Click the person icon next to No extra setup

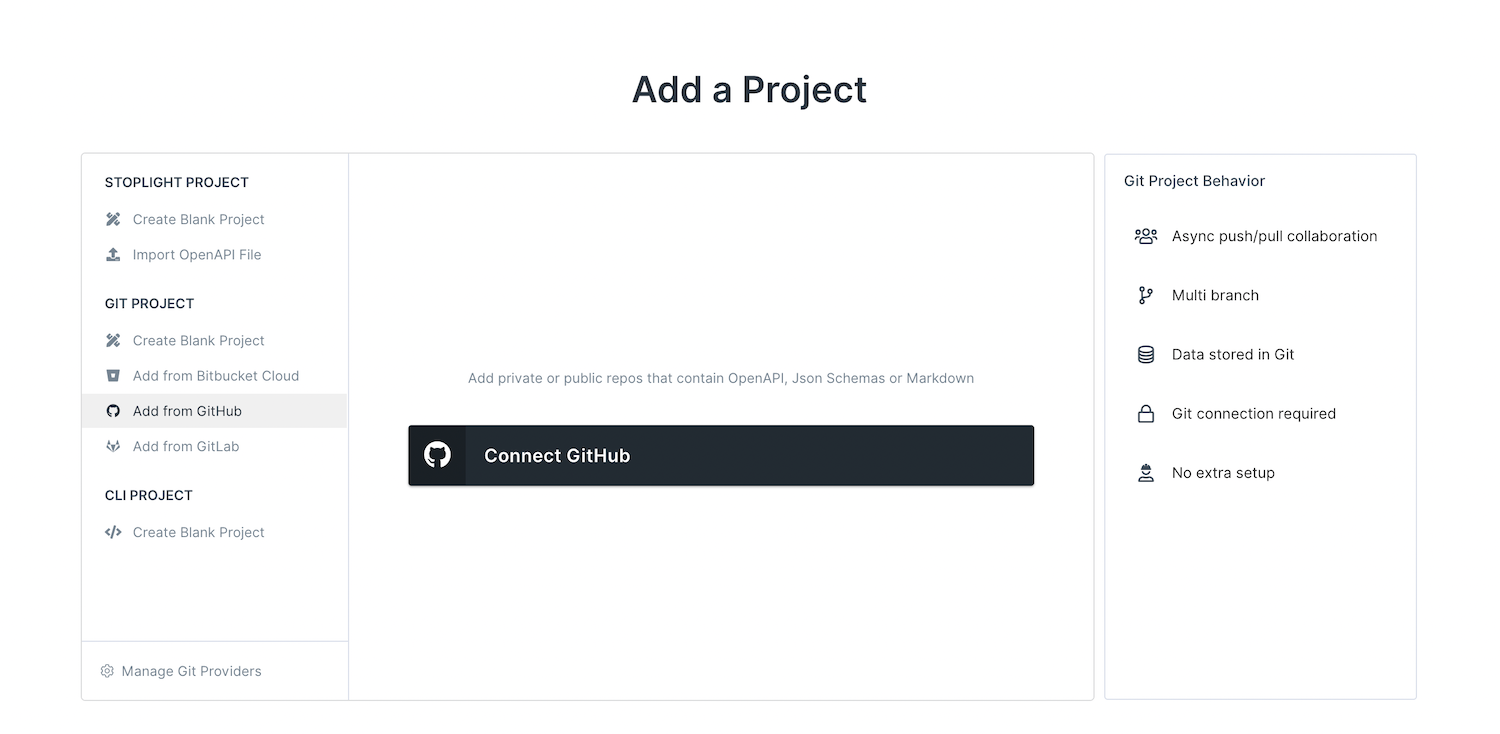tap(1145, 472)
